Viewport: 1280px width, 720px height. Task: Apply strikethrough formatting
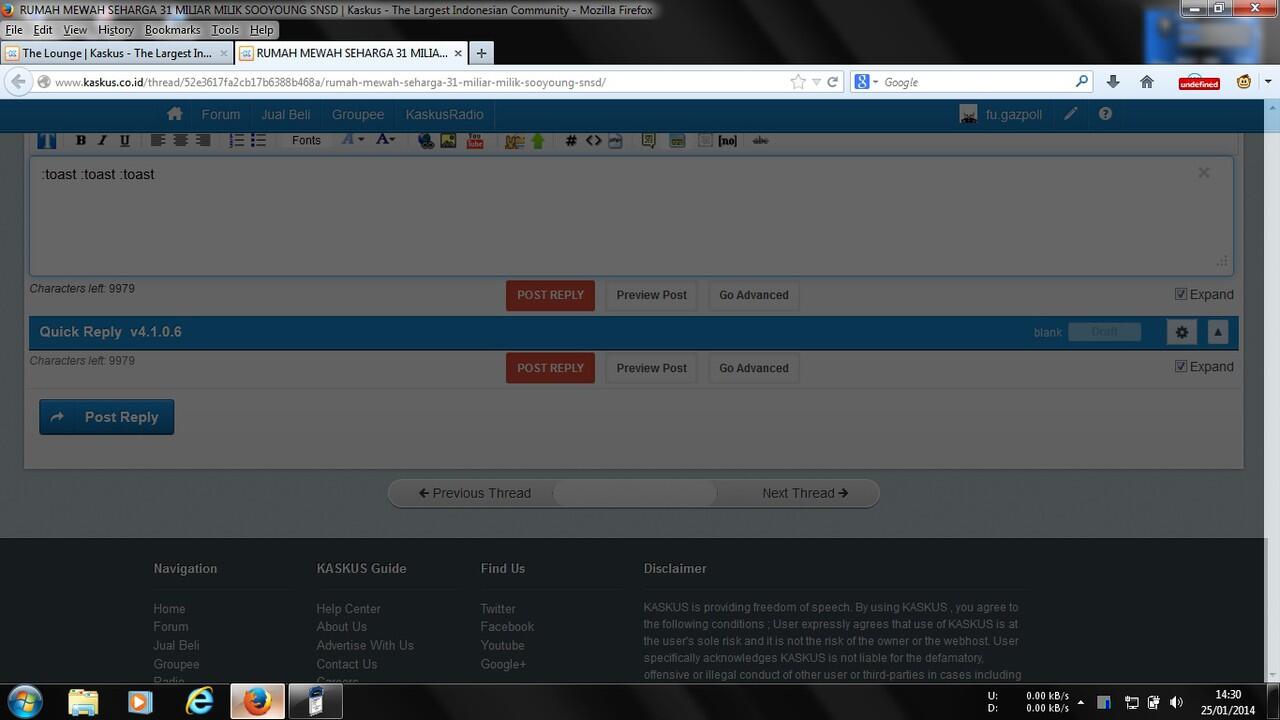[760, 141]
